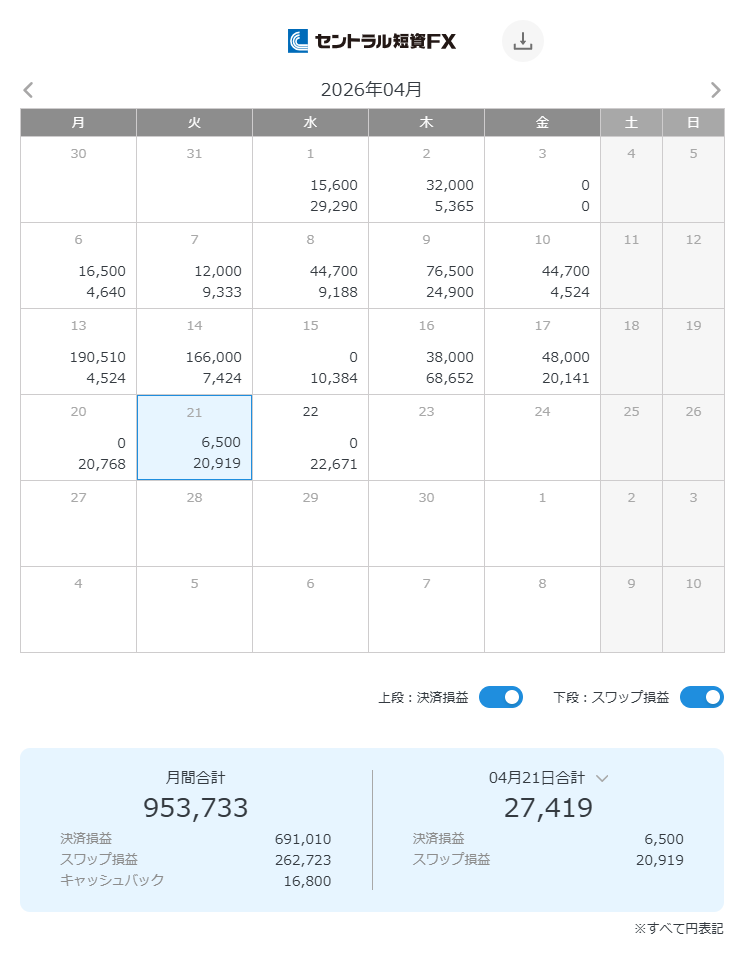Select April 13 cell showing 190,510
744x957 pixels.
click(x=78, y=351)
